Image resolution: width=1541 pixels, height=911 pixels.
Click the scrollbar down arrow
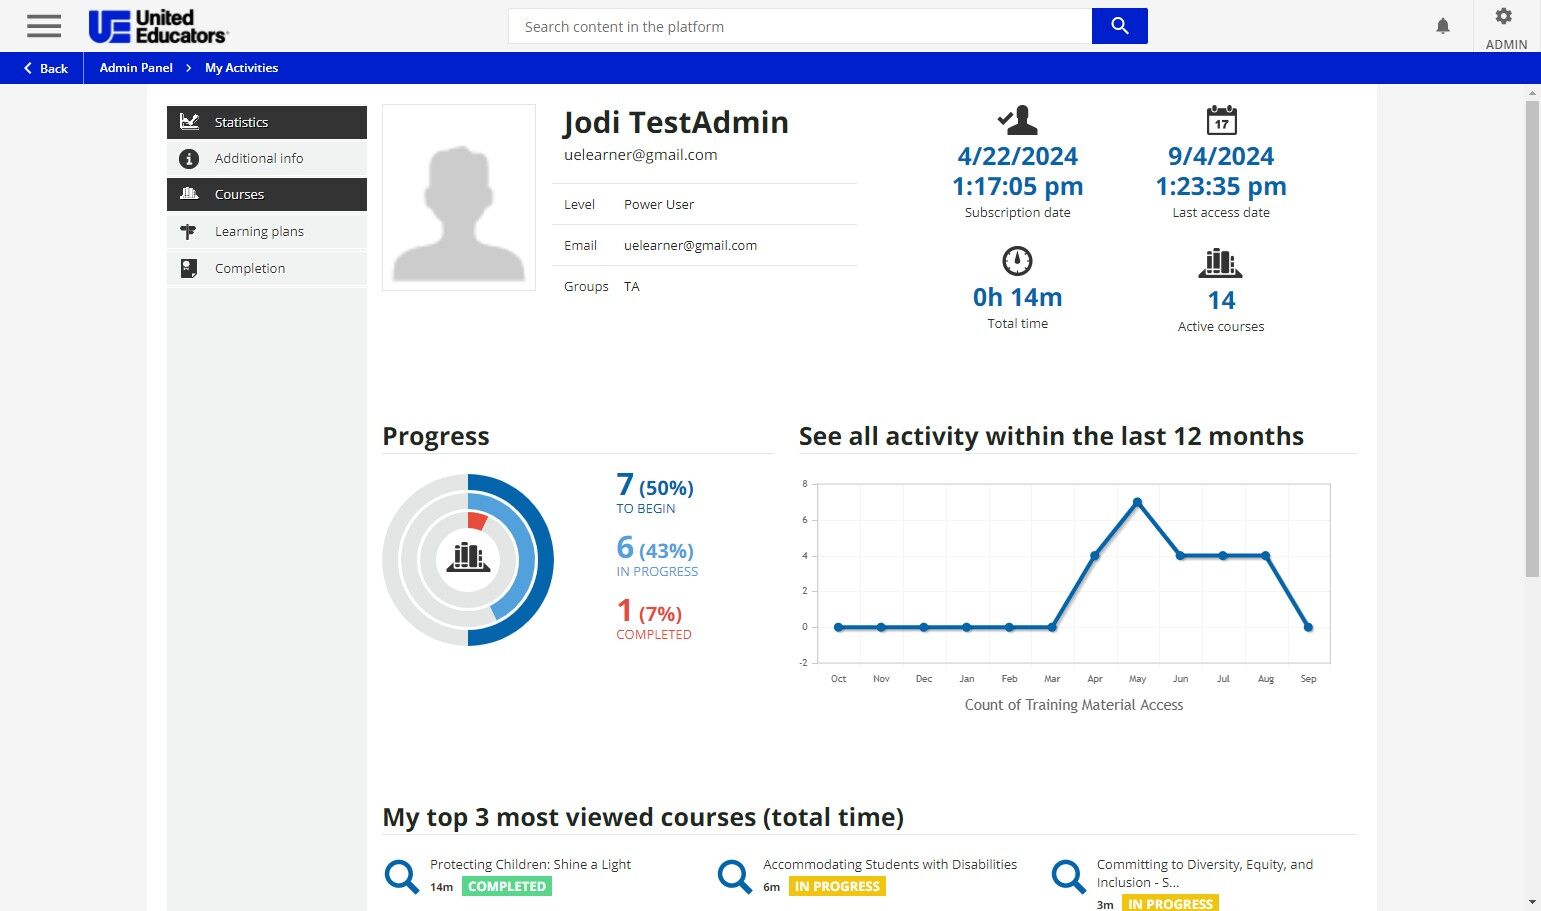point(1532,903)
